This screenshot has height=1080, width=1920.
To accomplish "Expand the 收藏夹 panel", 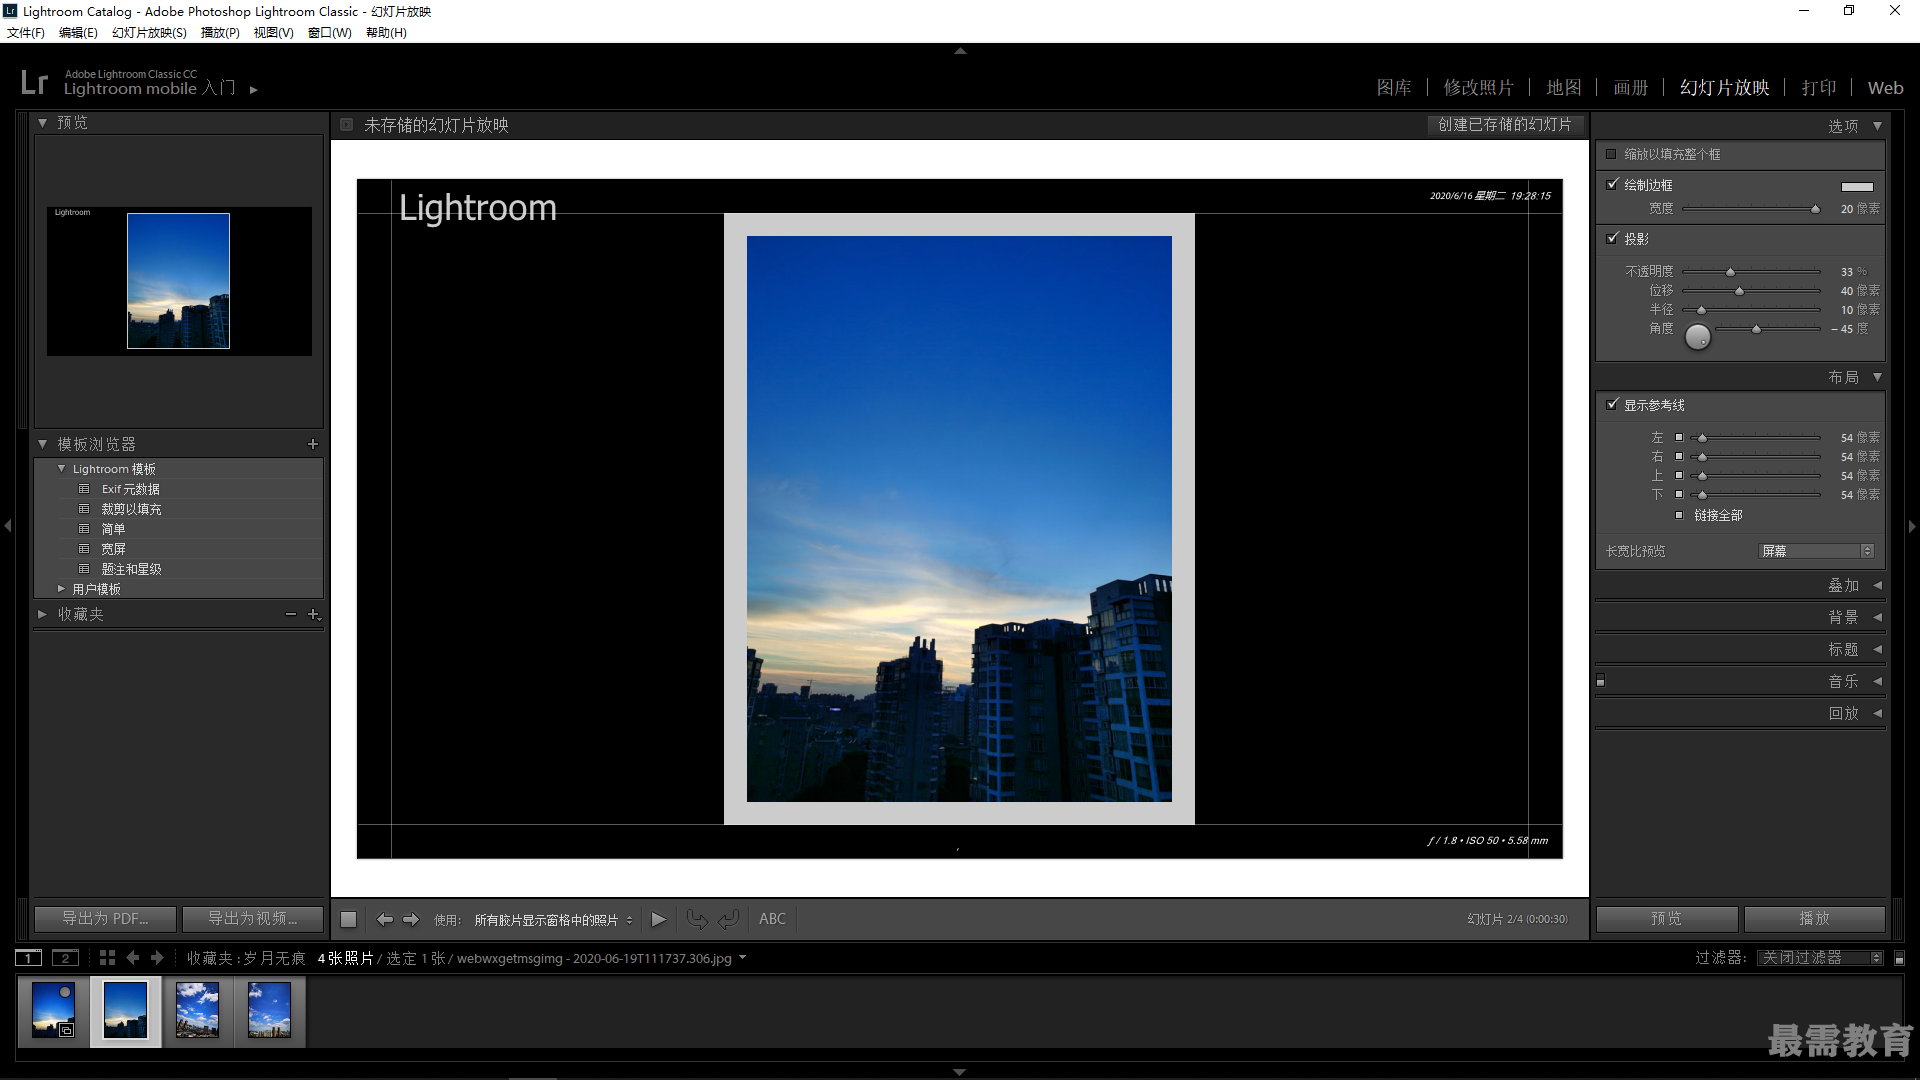I will pos(42,614).
